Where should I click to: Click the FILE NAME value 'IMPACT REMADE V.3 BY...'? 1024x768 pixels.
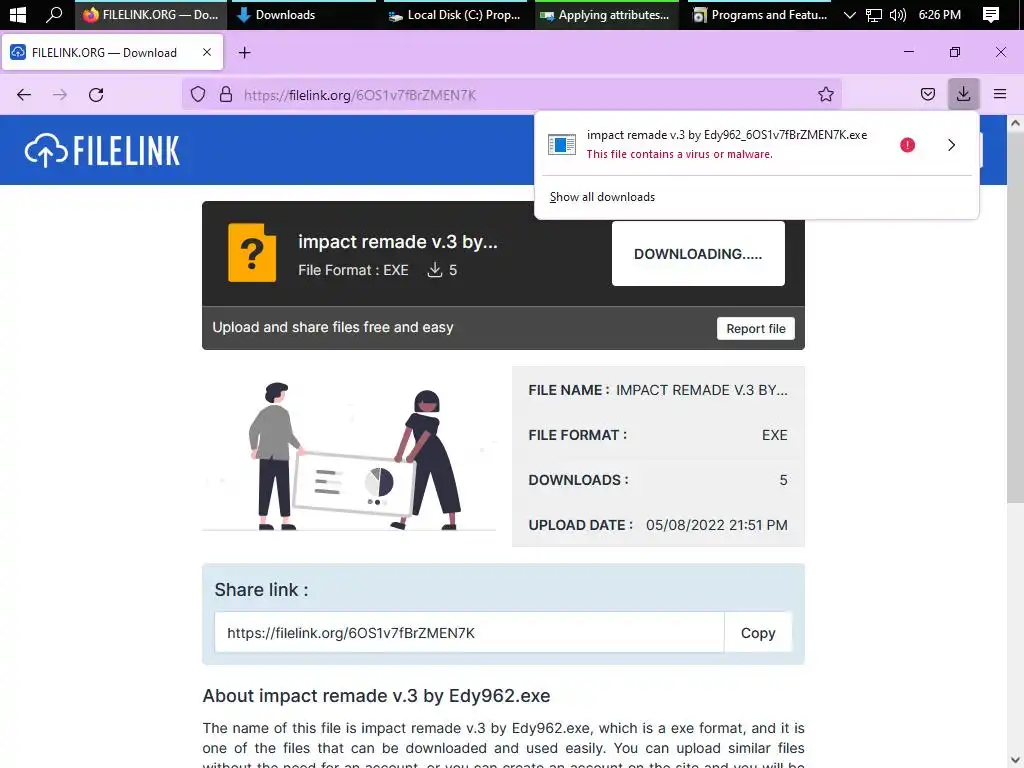(x=701, y=390)
